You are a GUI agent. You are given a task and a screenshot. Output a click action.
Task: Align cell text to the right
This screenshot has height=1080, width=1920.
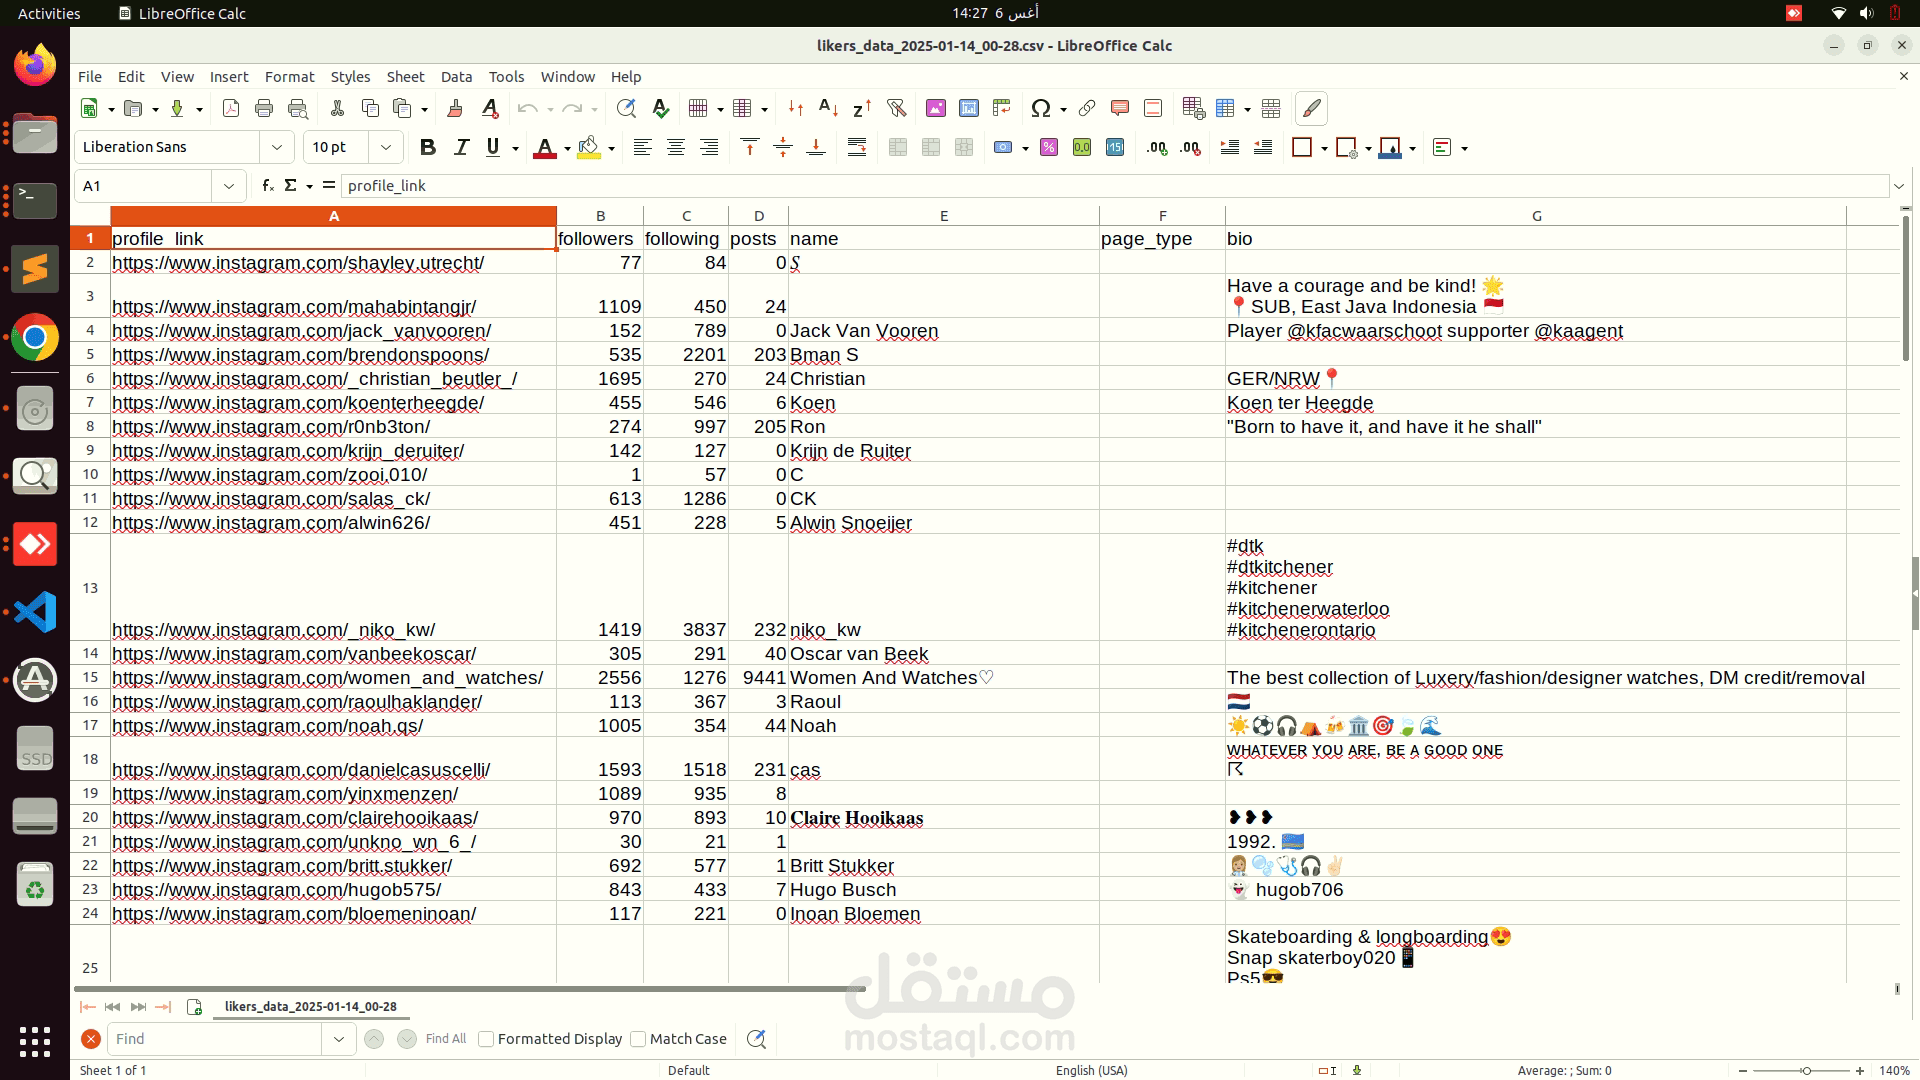[709, 148]
